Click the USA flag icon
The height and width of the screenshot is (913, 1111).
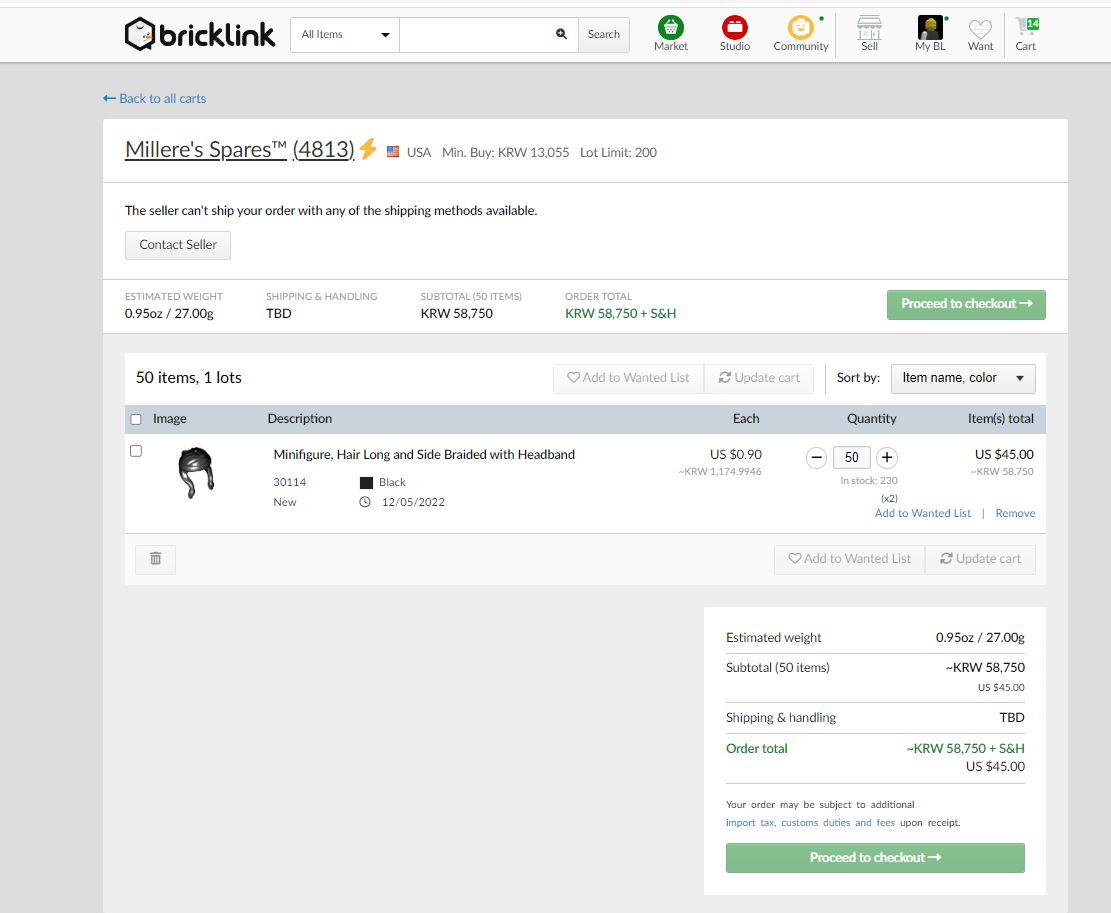pyautogui.click(x=393, y=152)
